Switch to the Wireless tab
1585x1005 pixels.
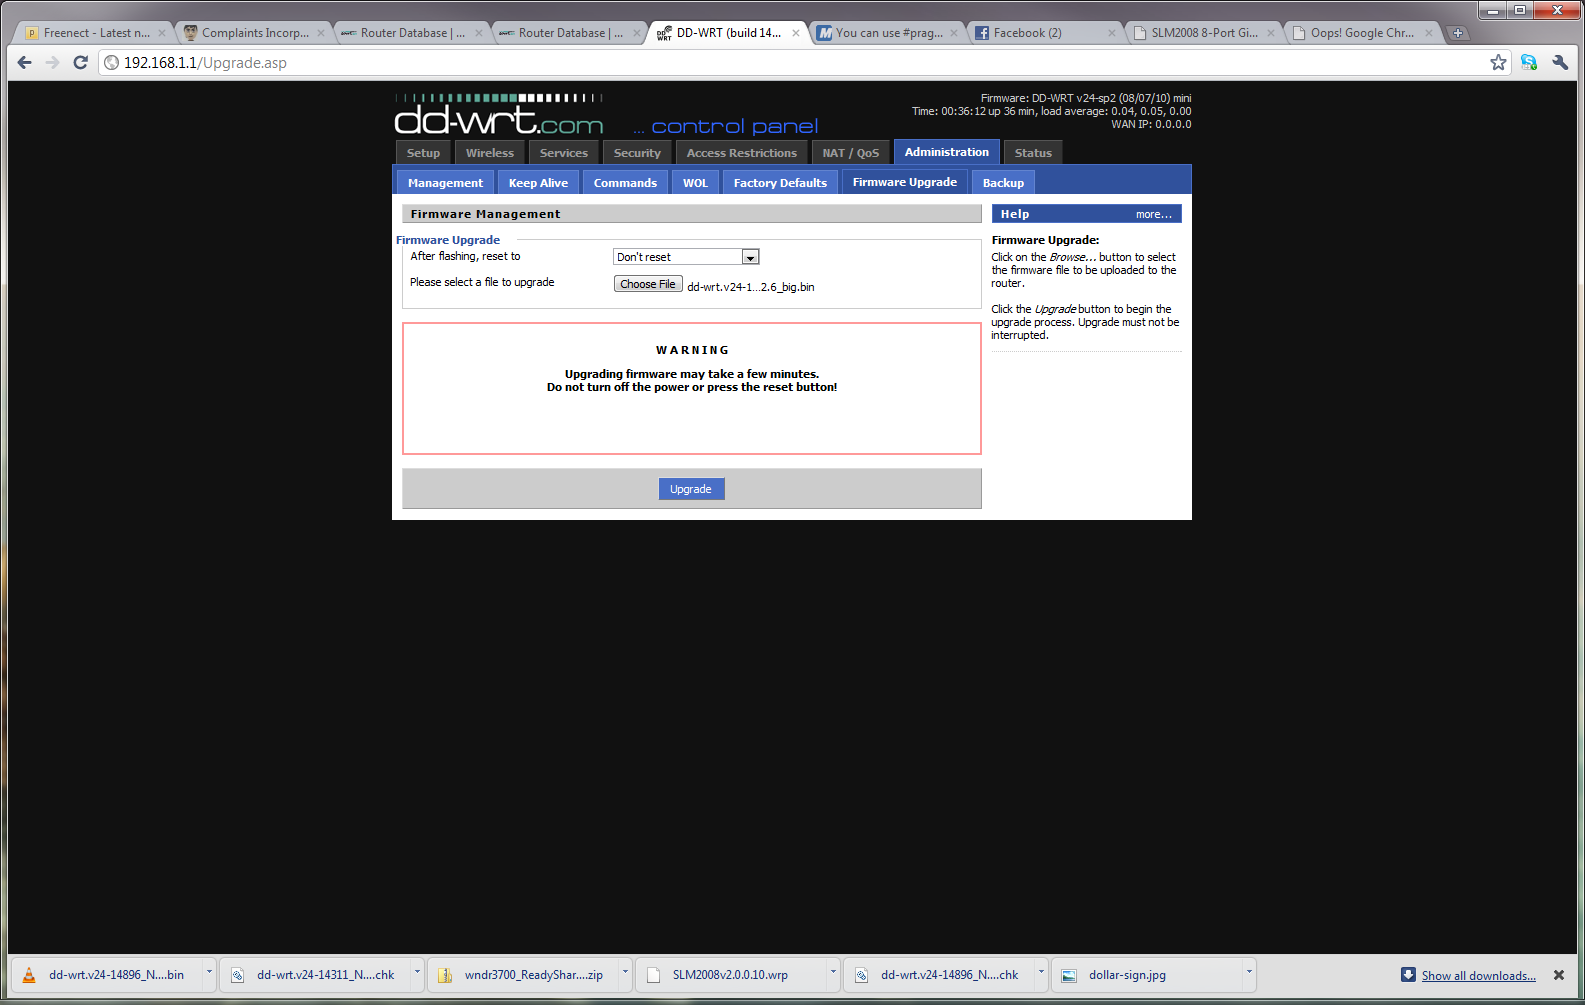click(489, 153)
